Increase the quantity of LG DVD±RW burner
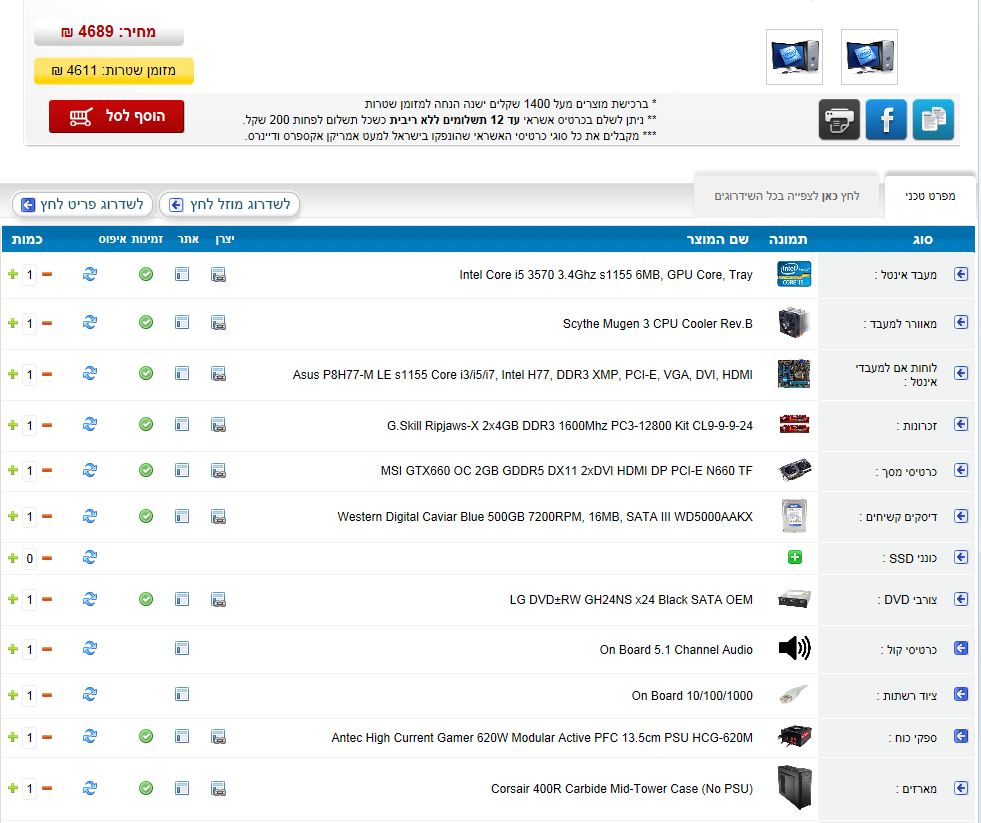This screenshot has width=981, height=823. [13, 599]
